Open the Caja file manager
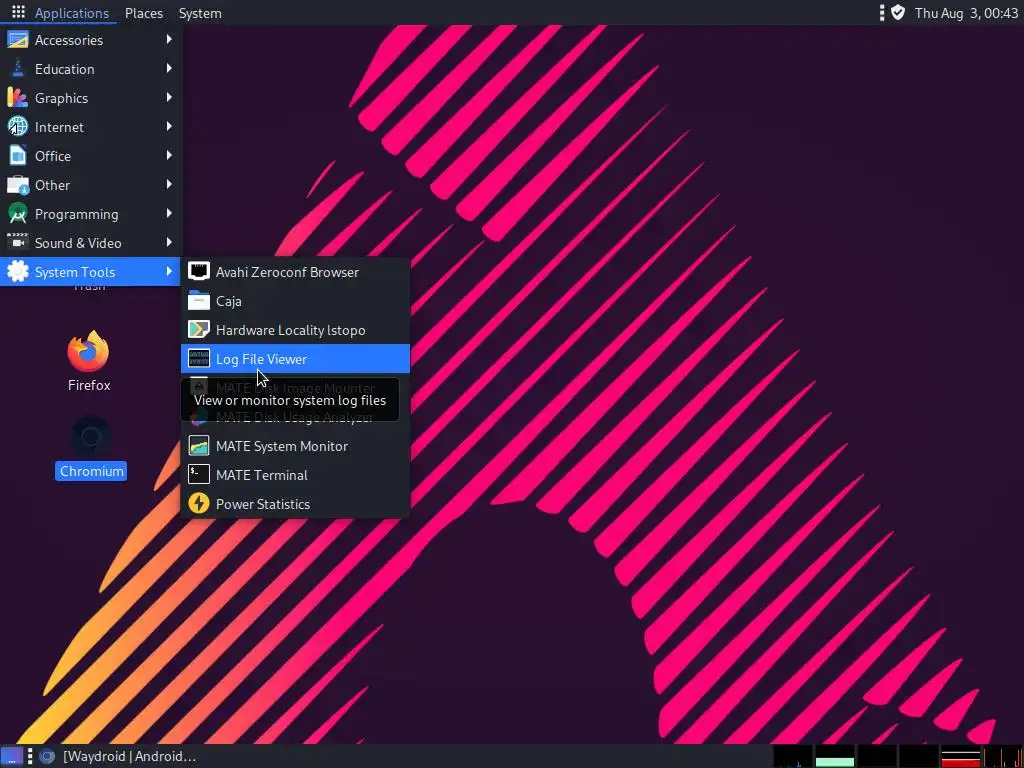Screen dimensions: 1024x768 pos(295,301)
